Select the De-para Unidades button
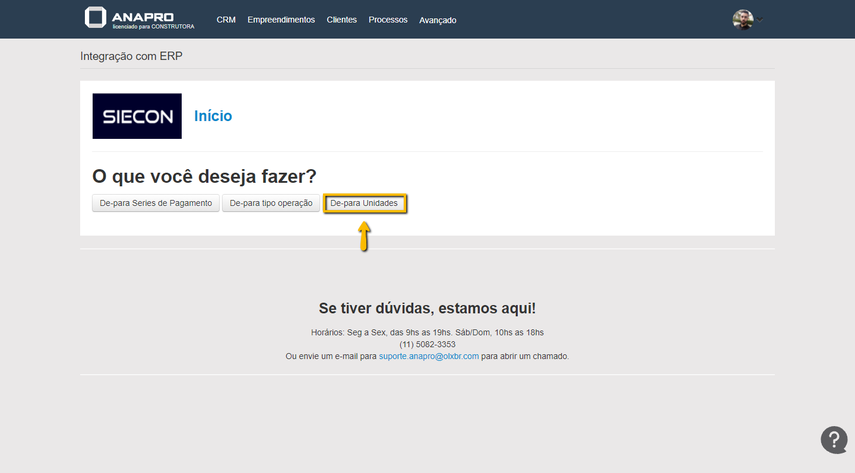This screenshot has width=855, height=473. [x=365, y=203]
